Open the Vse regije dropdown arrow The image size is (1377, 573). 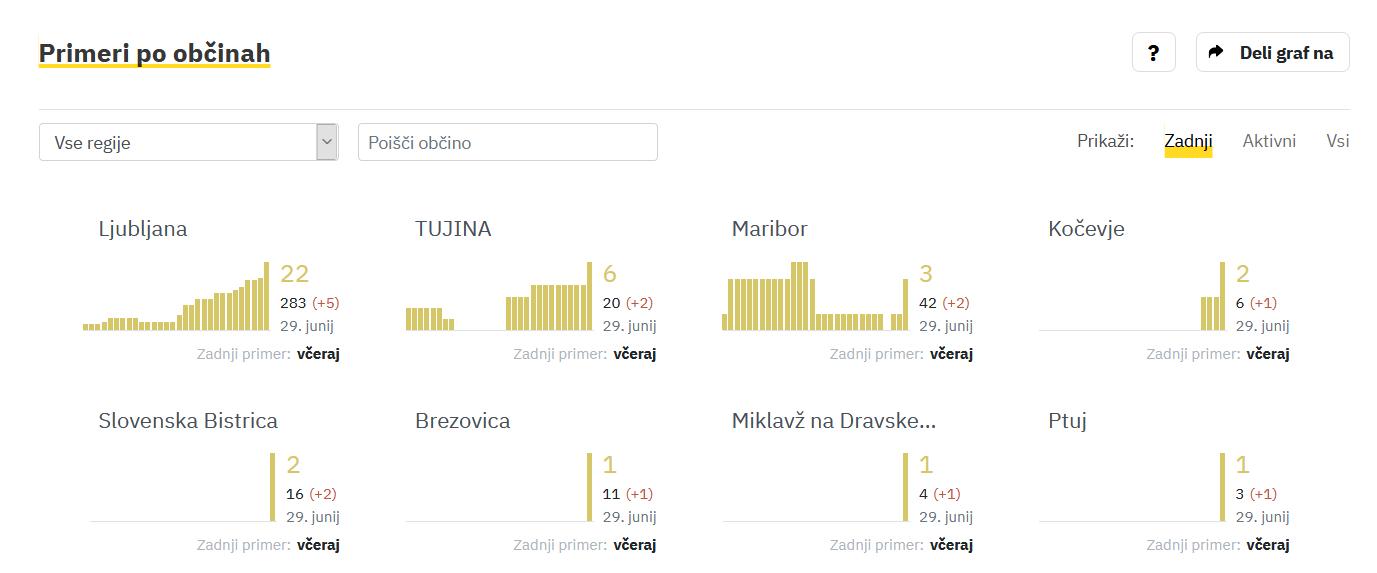point(326,142)
